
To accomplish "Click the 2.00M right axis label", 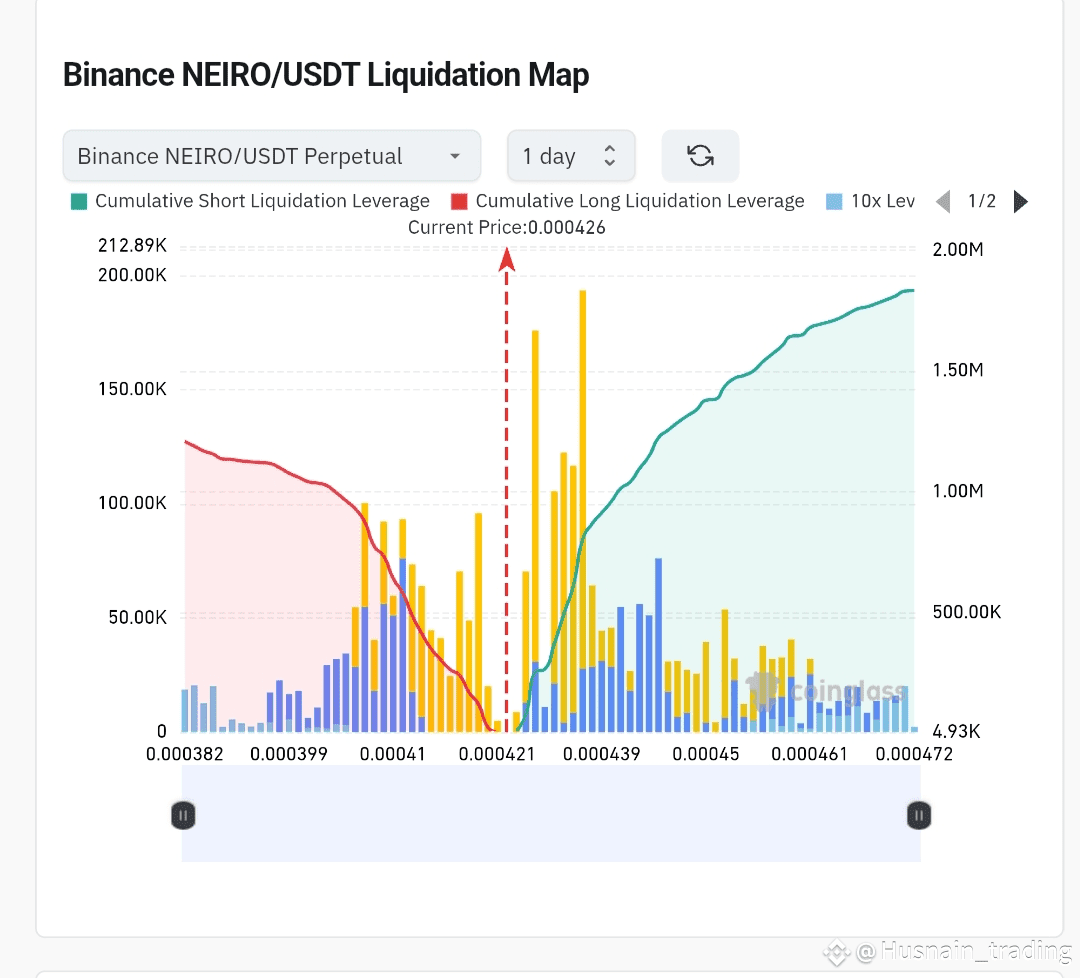I will 958,249.
